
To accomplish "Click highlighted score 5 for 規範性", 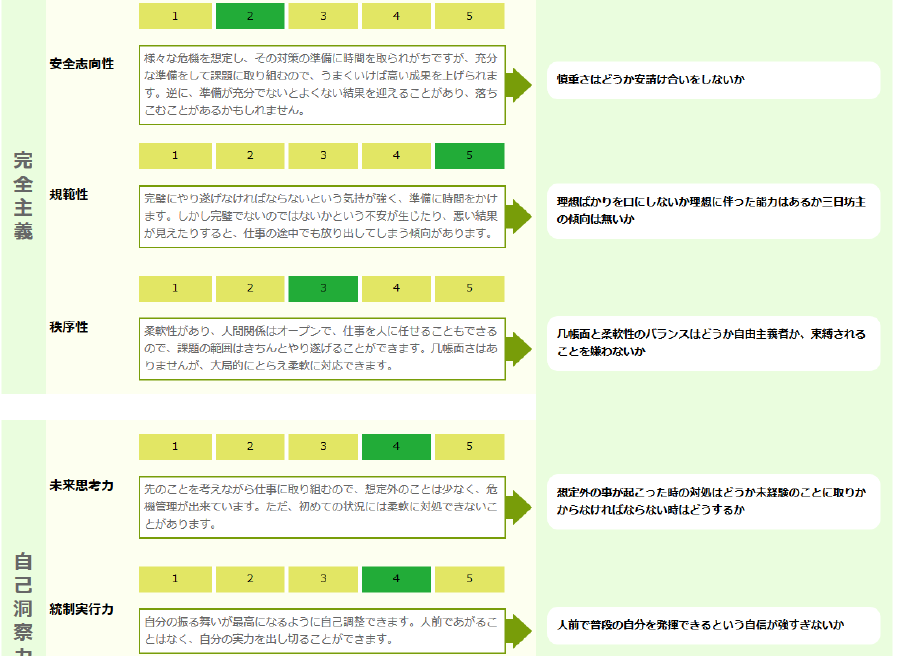I will tap(470, 156).
